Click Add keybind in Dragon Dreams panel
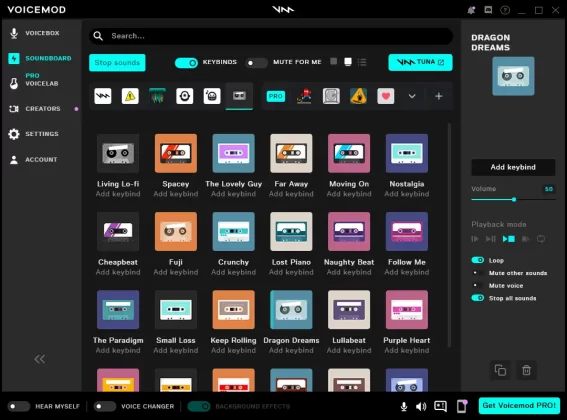 click(513, 167)
